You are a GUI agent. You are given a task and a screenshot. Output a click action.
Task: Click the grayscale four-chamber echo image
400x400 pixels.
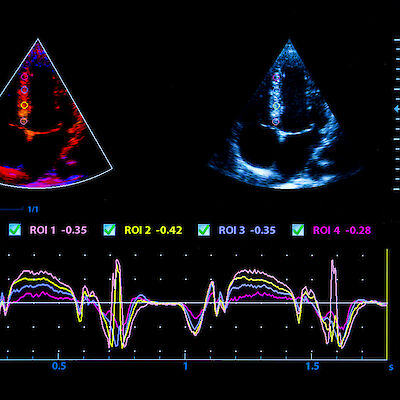pos(287,115)
